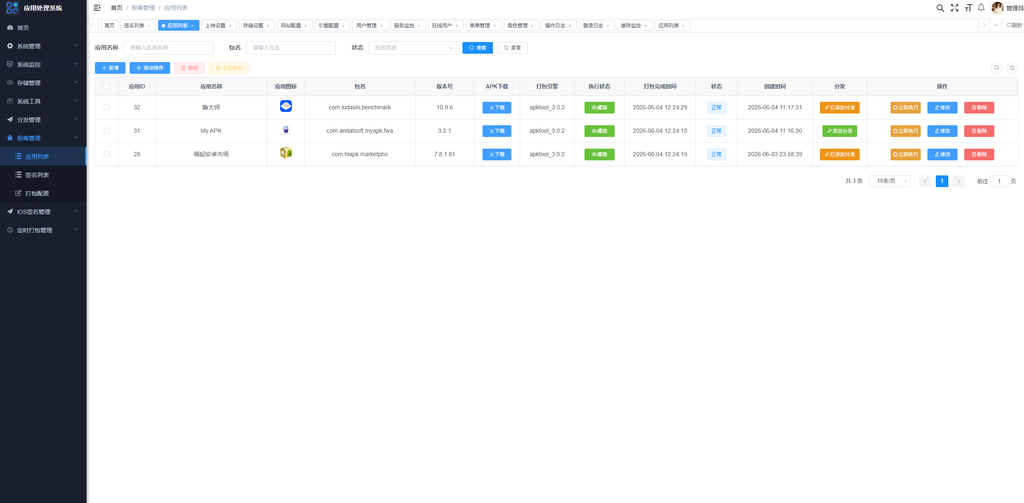Go to 首页 in the sidebar
Viewport: 1024px width, 503px height.
(43, 28)
